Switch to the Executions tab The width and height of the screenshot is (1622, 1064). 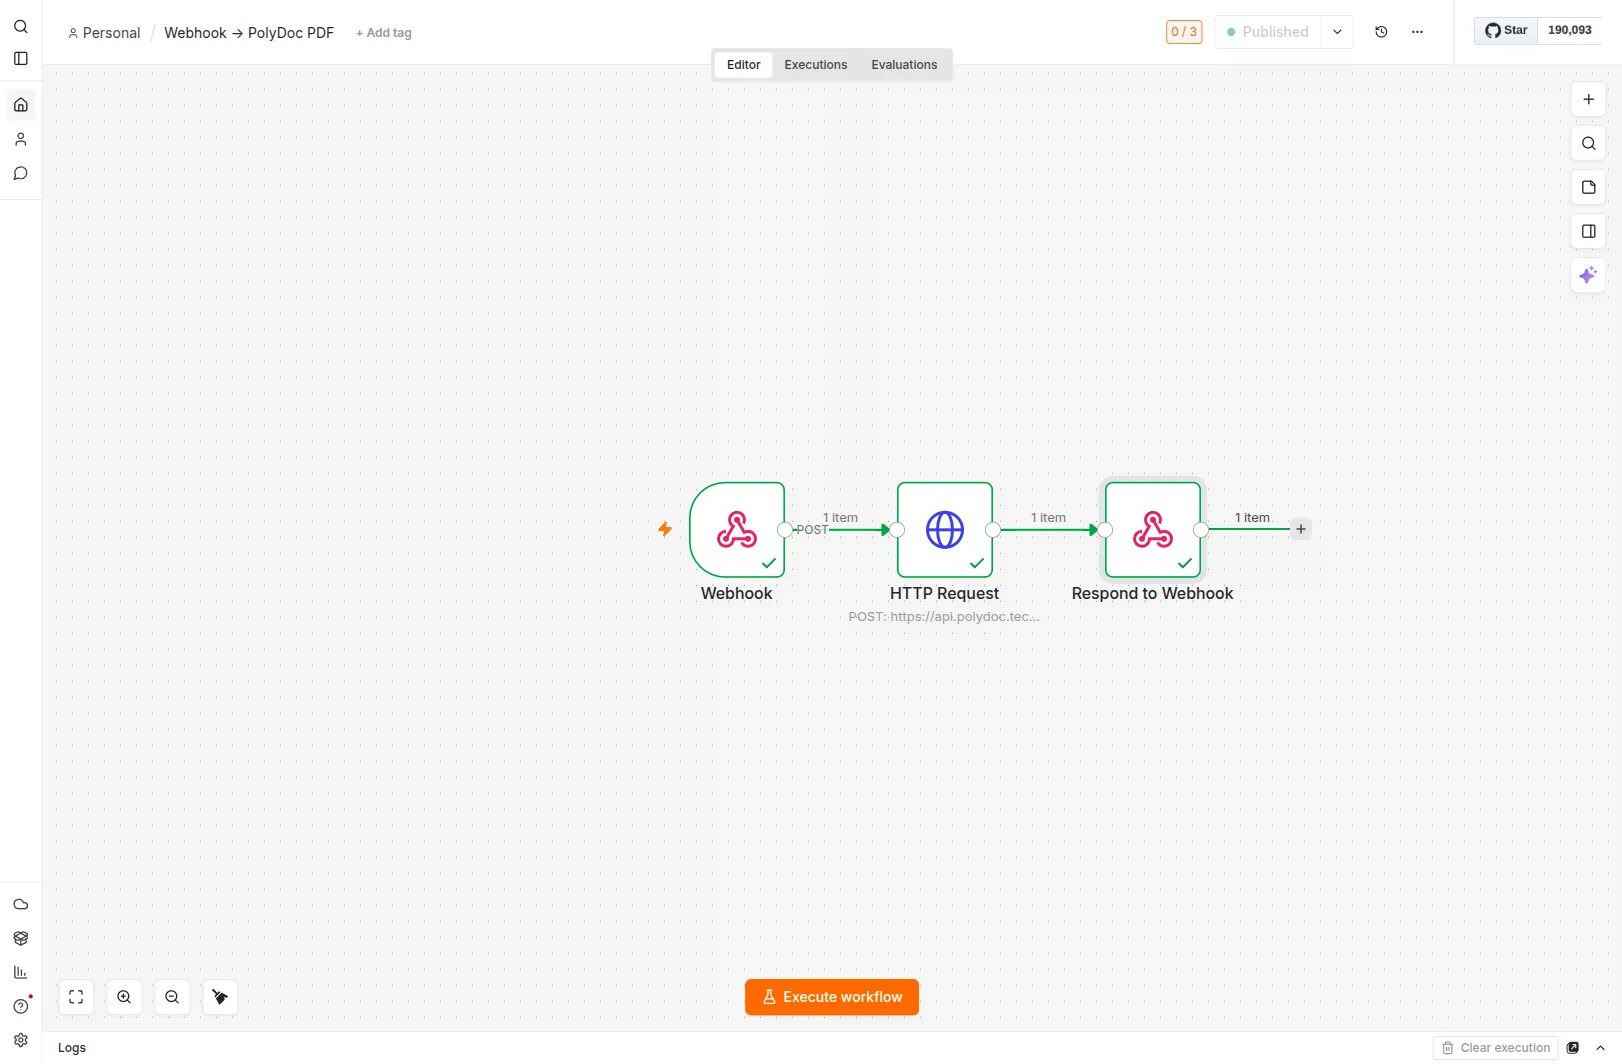coord(815,65)
